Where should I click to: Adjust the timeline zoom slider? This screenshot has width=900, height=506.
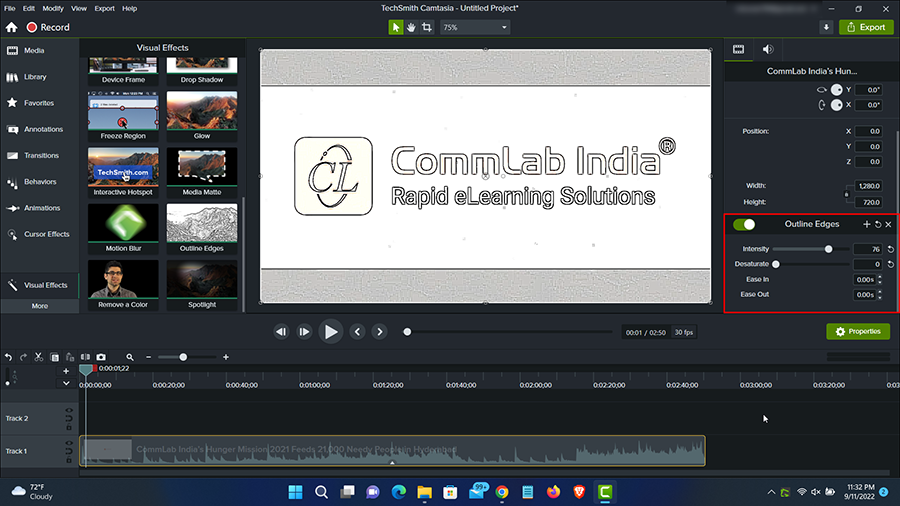point(183,357)
